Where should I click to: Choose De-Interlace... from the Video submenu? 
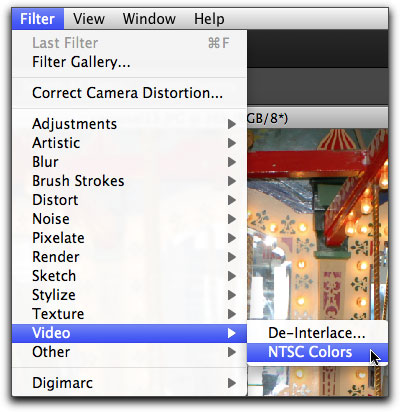[x=317, y=333]
